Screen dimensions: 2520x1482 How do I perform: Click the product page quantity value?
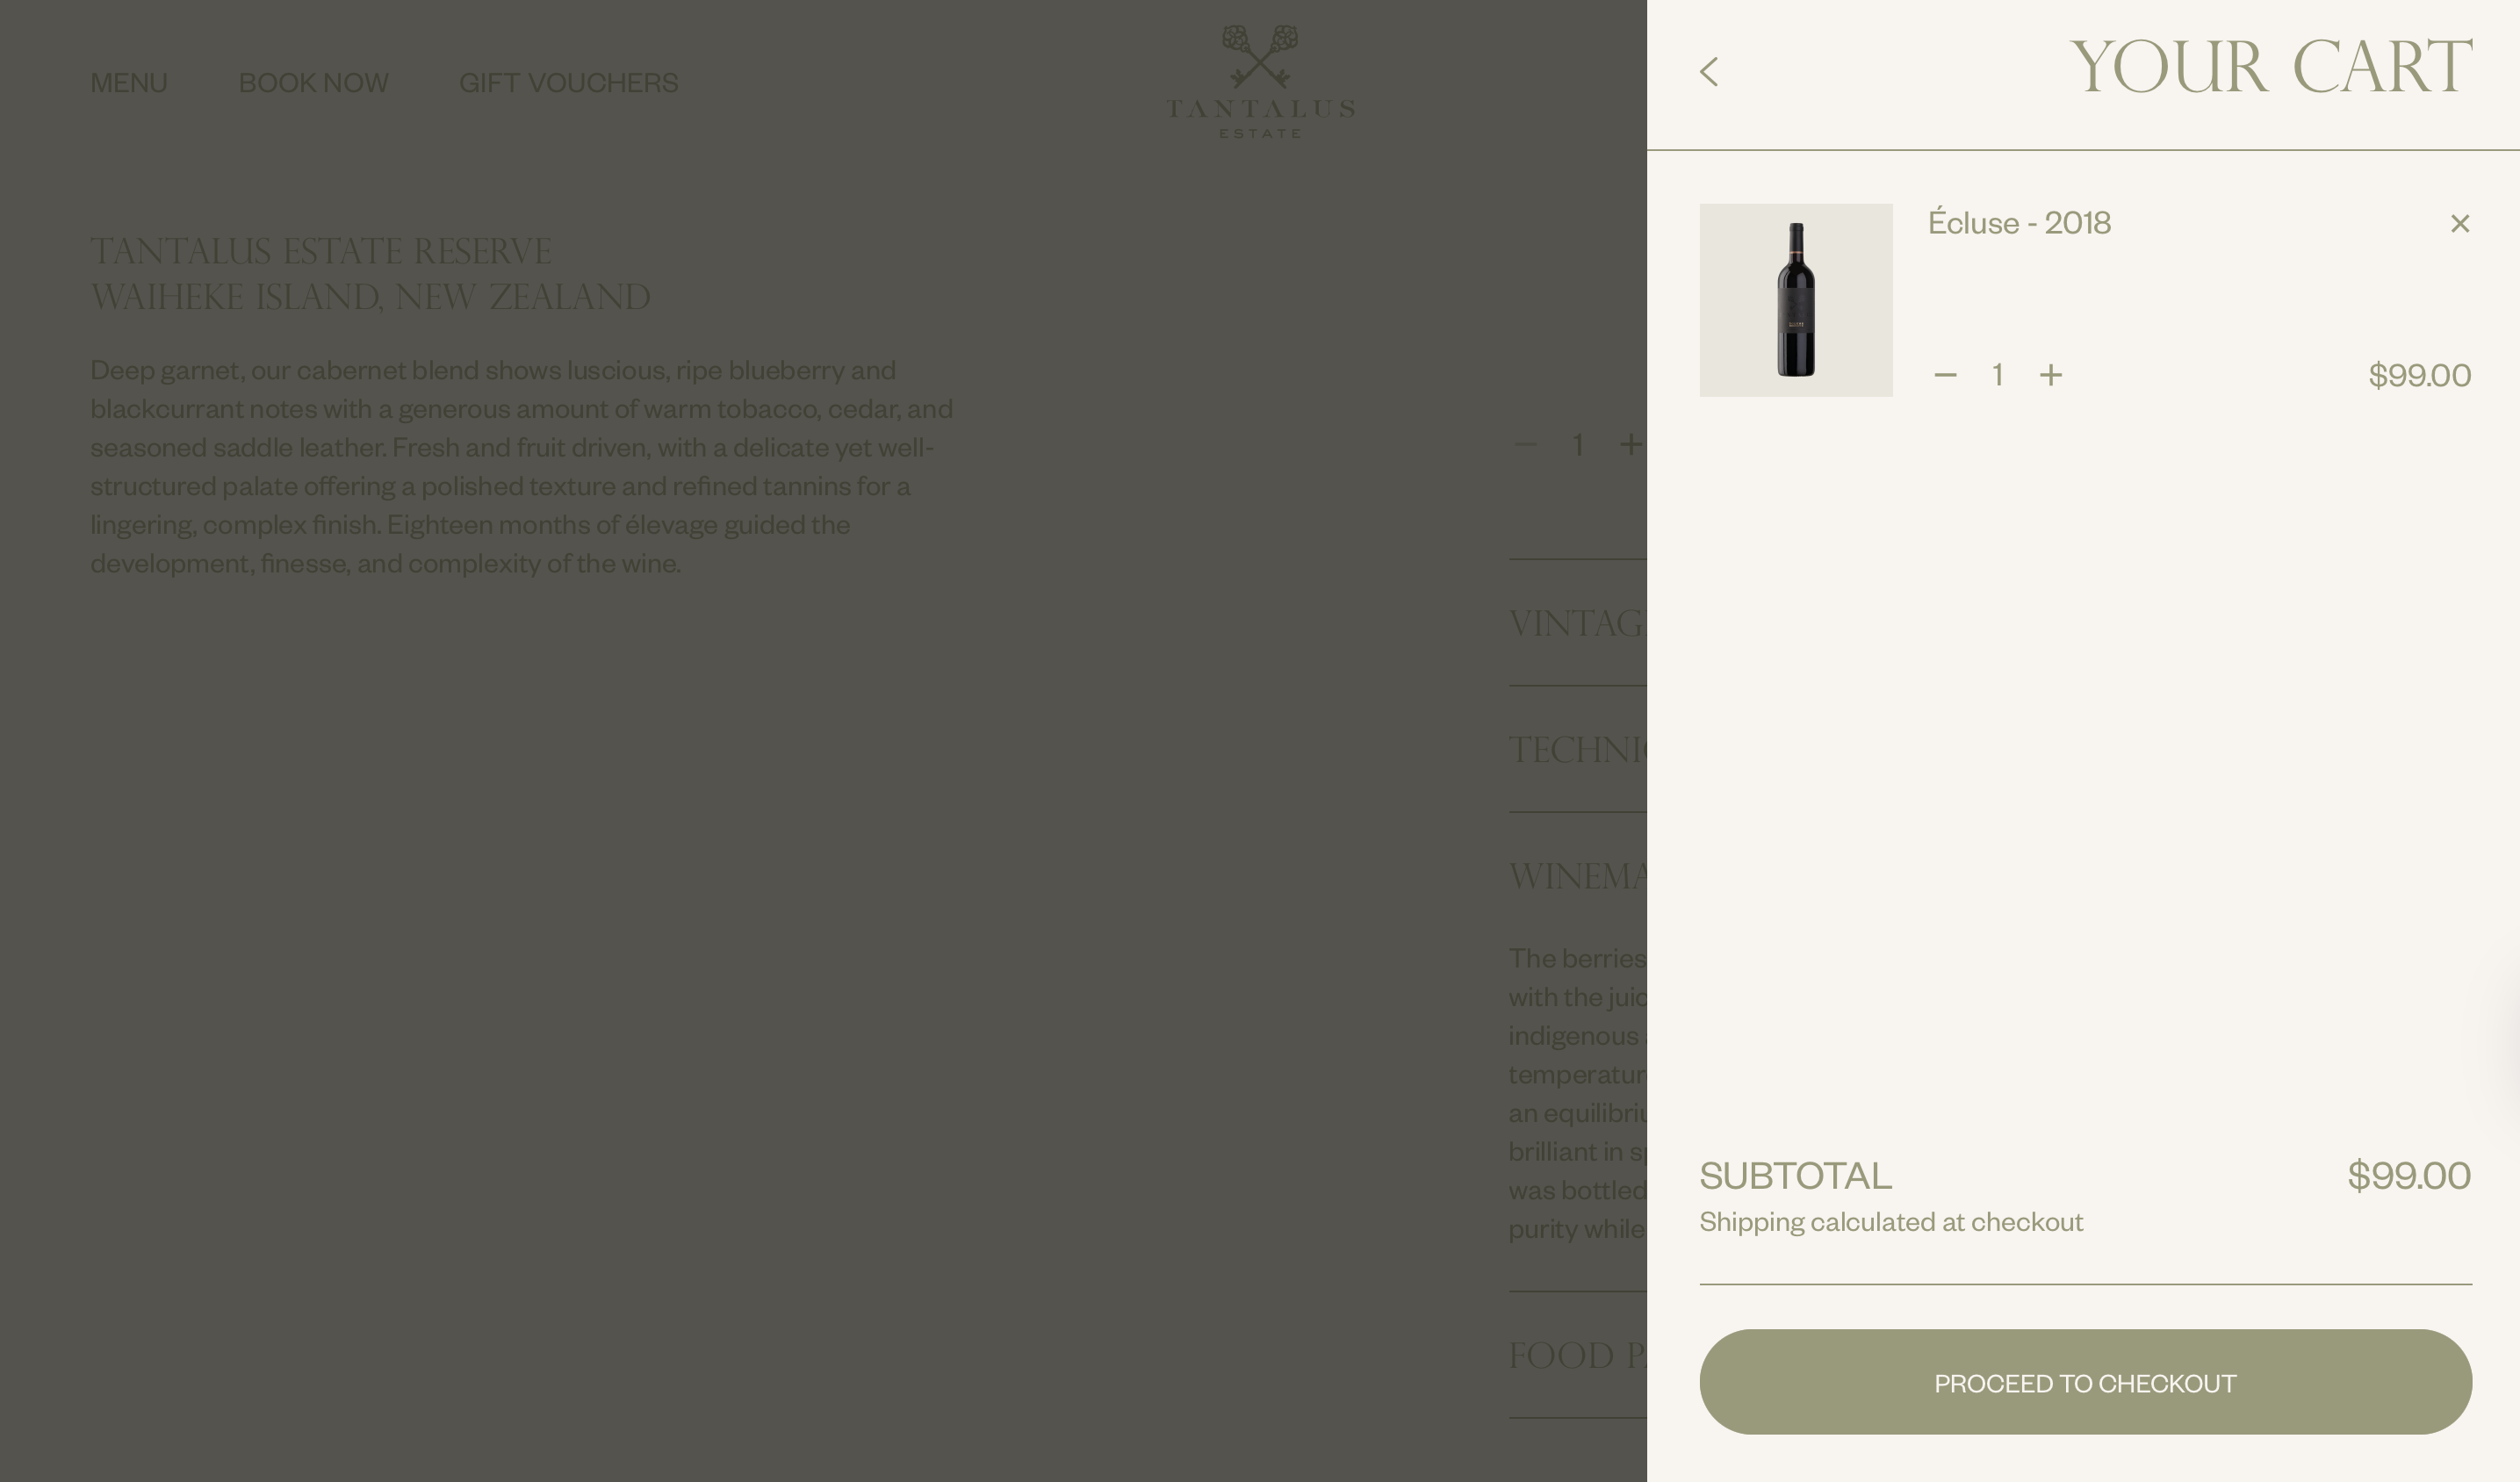pyautogui.click(x=1577, y=445)
